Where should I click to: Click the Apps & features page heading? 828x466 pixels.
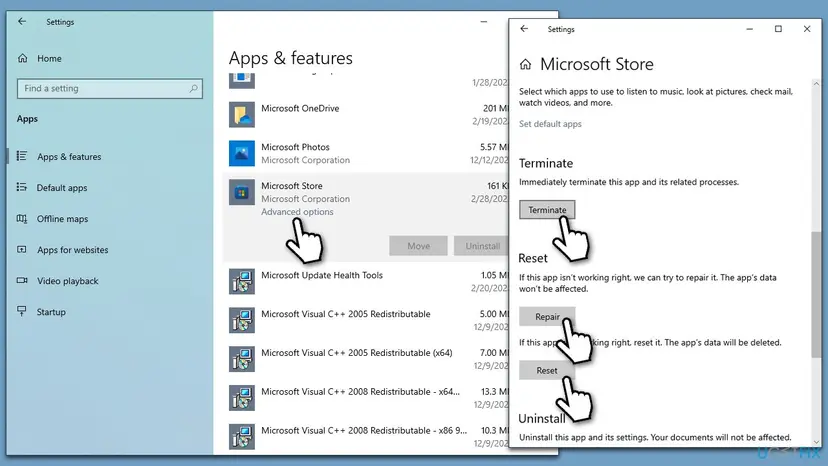(290, 58)
